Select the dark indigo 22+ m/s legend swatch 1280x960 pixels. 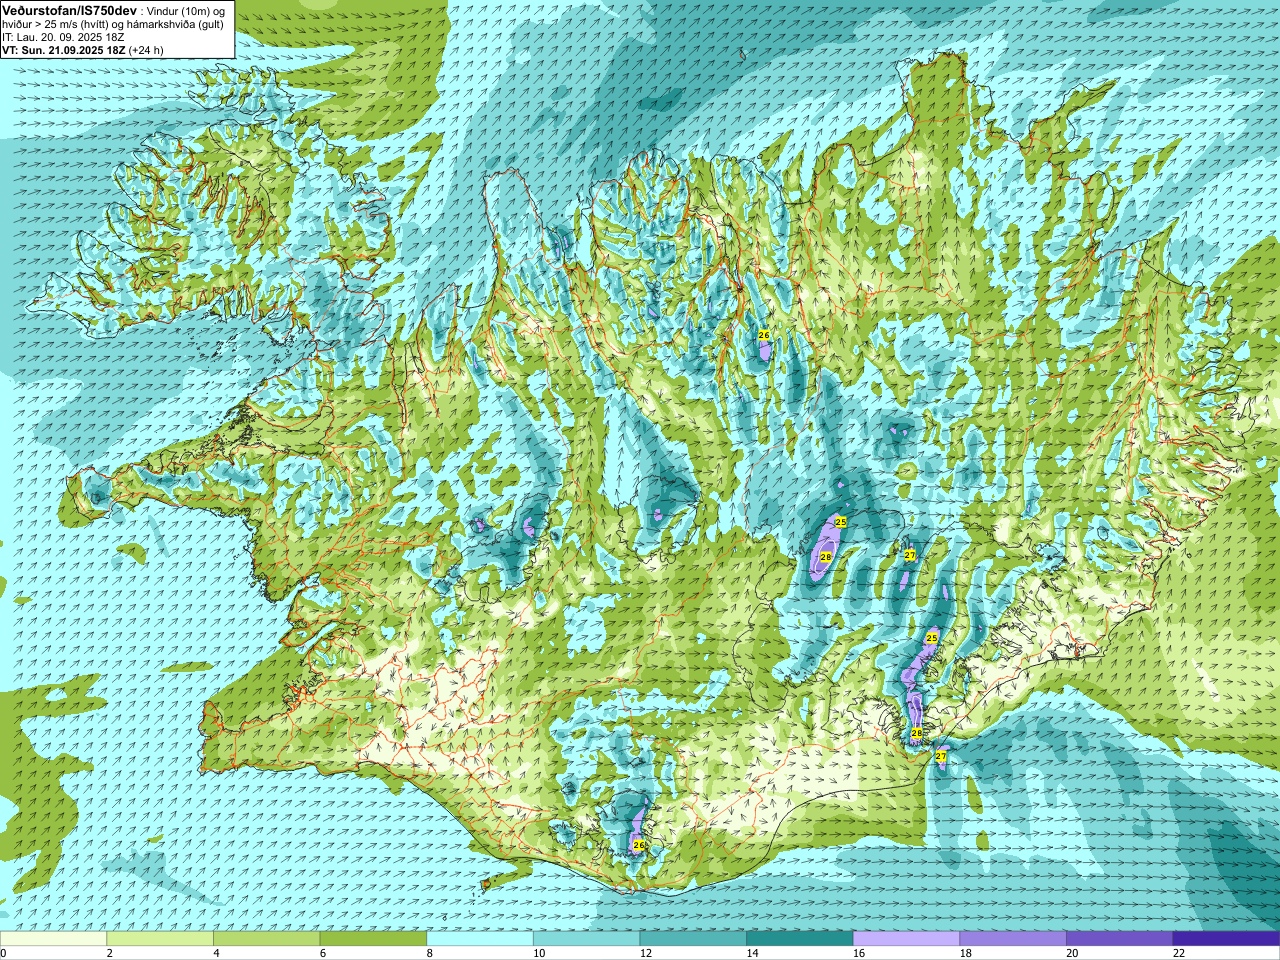click(1226, 939)
